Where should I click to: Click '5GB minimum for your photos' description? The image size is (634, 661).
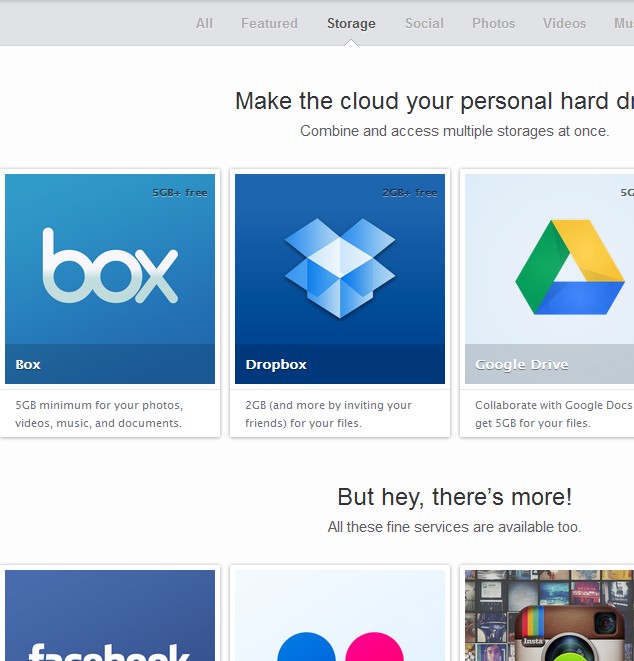click(99, 414)
